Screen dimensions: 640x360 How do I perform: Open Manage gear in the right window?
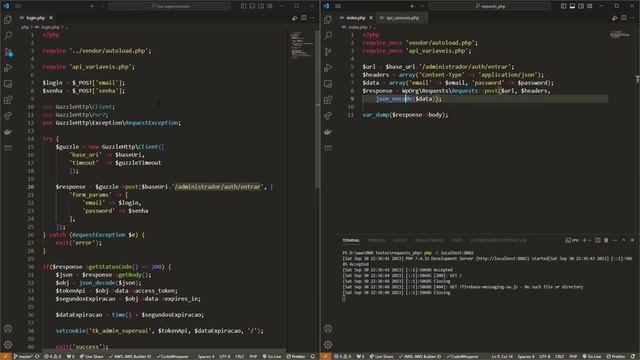pyautogui.click(x=328, y=344)
